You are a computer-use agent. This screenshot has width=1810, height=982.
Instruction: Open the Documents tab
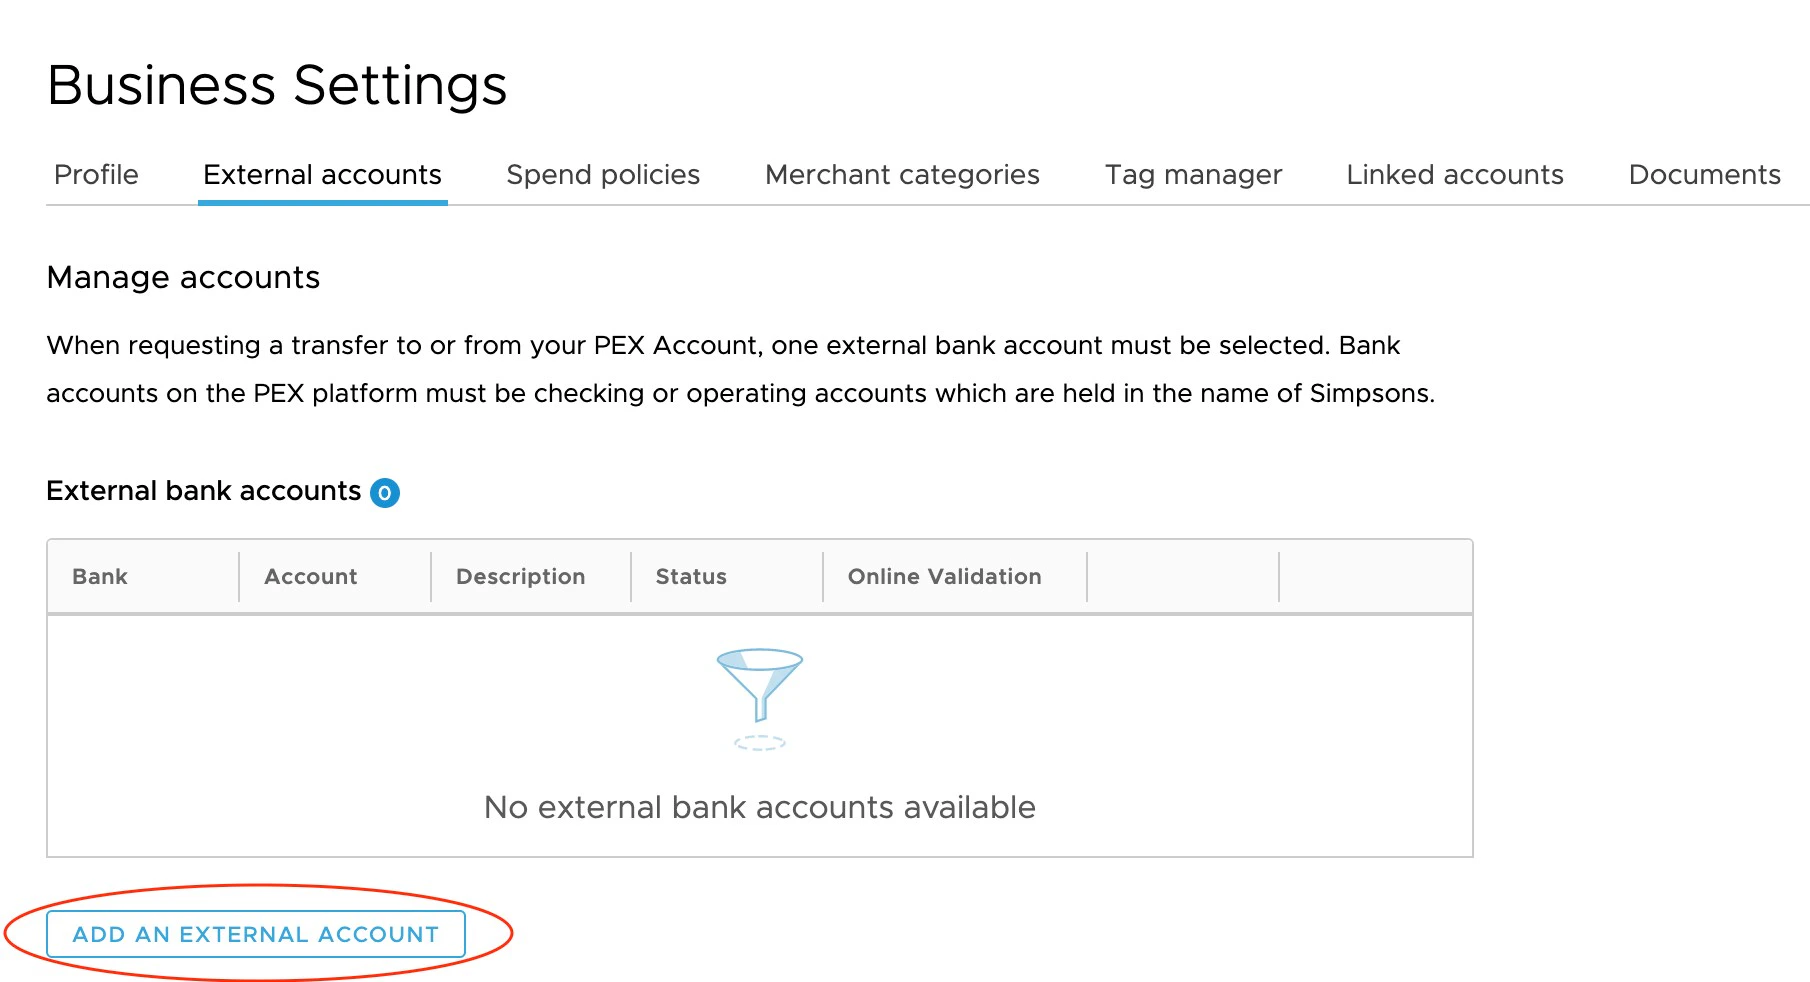[x=1704, y=174]
